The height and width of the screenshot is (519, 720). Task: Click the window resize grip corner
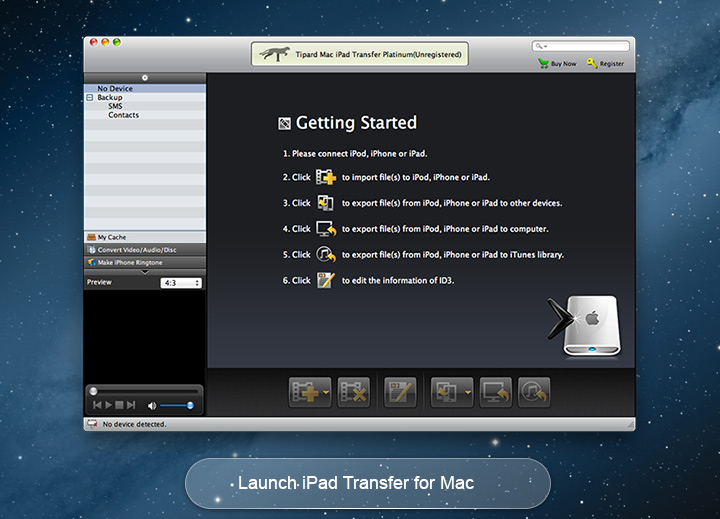tap(631, 426)
